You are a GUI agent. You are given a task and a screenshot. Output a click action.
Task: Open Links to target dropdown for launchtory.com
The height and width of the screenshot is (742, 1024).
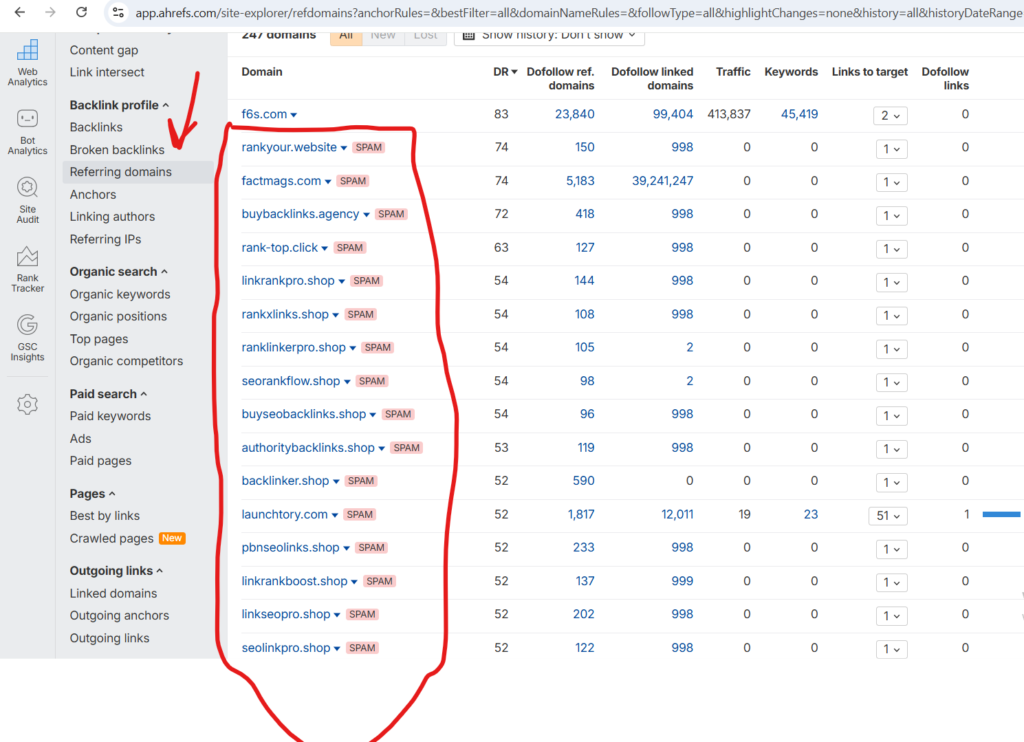coord(888,516)
